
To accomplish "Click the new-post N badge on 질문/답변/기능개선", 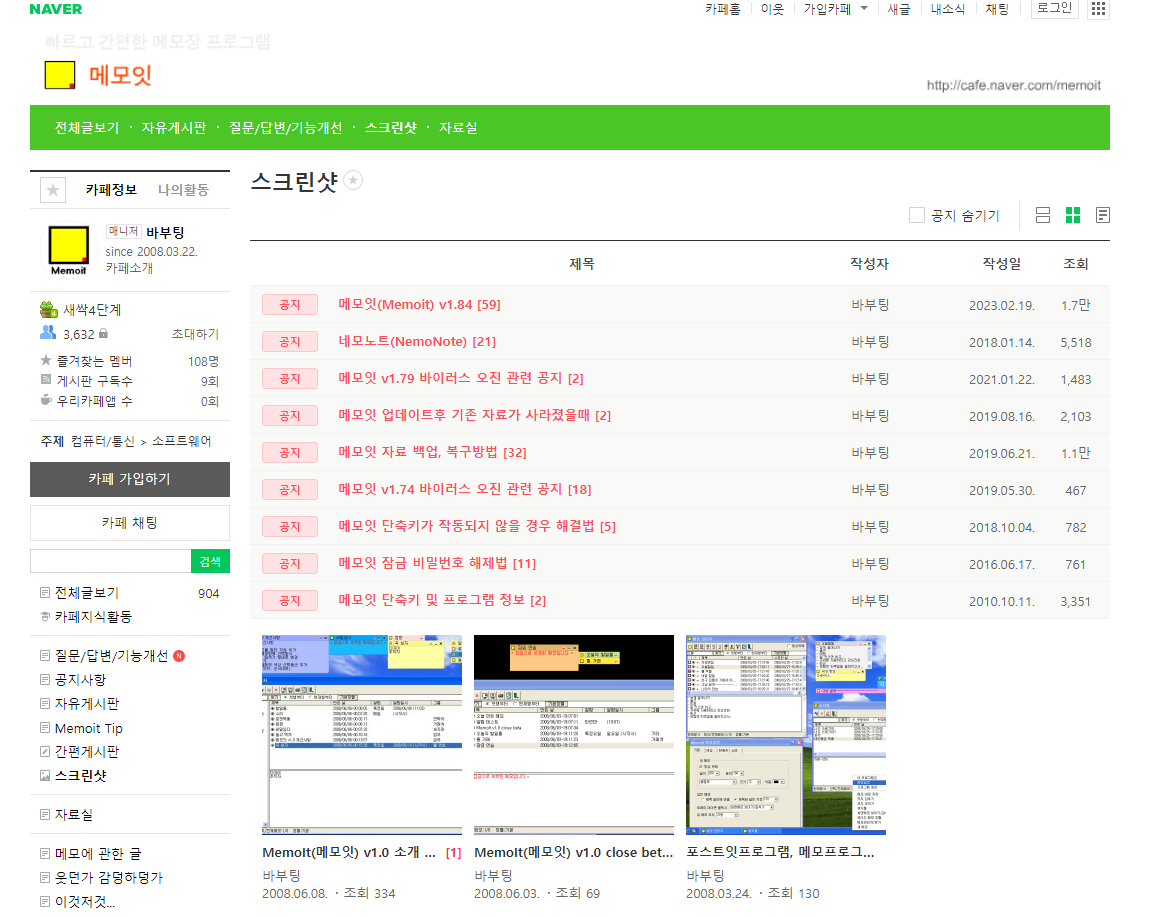I will coord(178,656).
